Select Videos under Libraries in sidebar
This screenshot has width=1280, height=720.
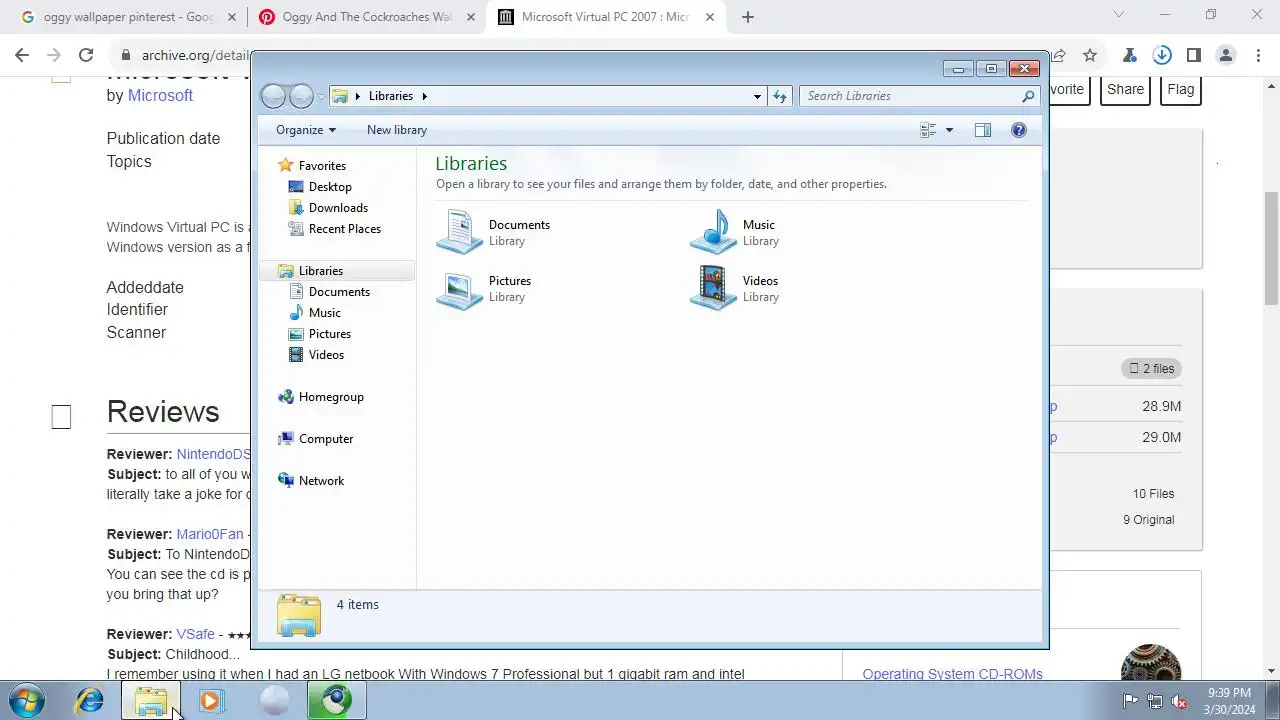pyautogui.click(x=326, y=355)
